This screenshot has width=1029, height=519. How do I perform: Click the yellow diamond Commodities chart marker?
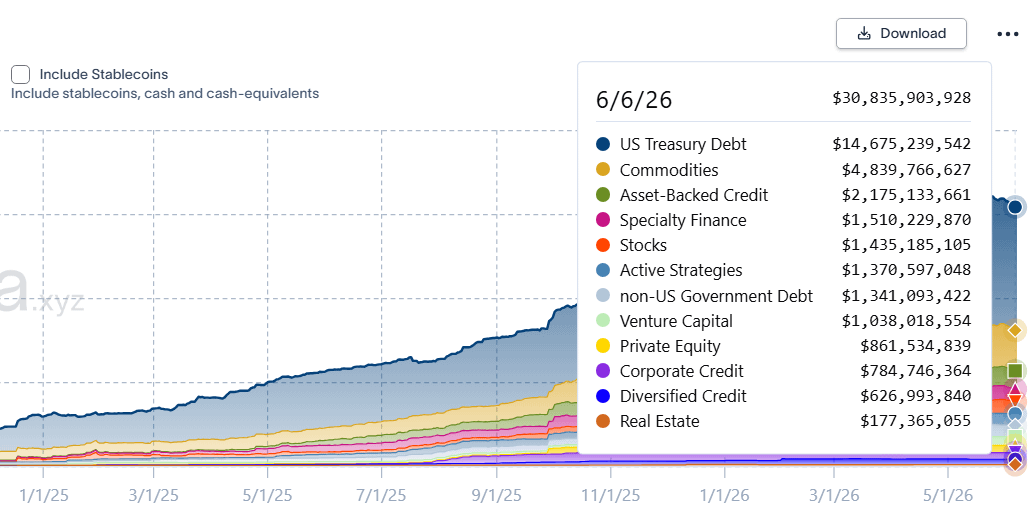(x=1015, y=329)
